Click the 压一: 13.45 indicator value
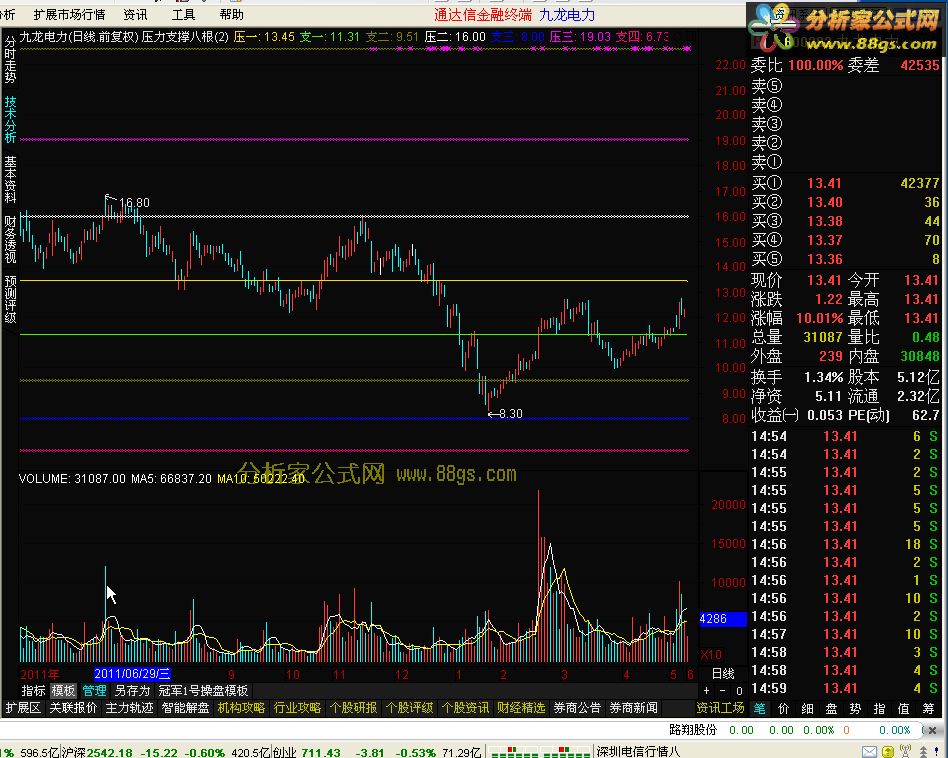Screen dimensions: 948x758 point(264,37)
